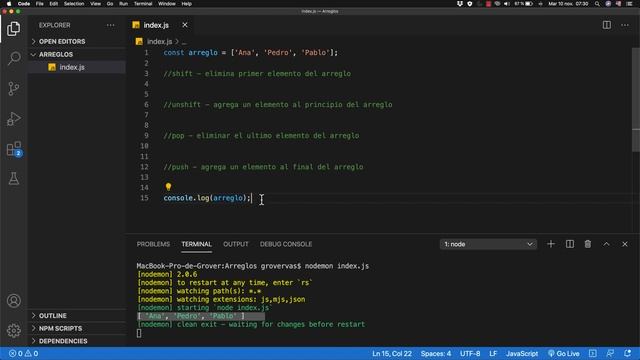The image size is (640, 360).
Task: Open the Explorer view in activity bar
Action: pyautogui.click(x=13, y=29)
